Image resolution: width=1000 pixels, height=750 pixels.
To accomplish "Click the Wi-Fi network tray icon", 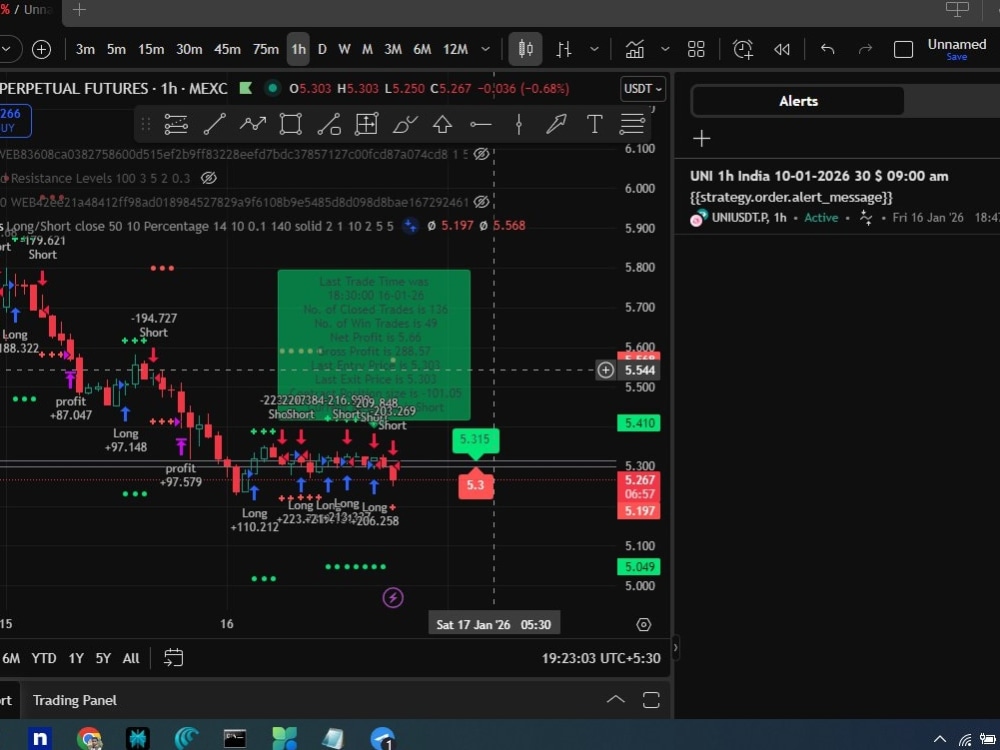I will 966,740.
